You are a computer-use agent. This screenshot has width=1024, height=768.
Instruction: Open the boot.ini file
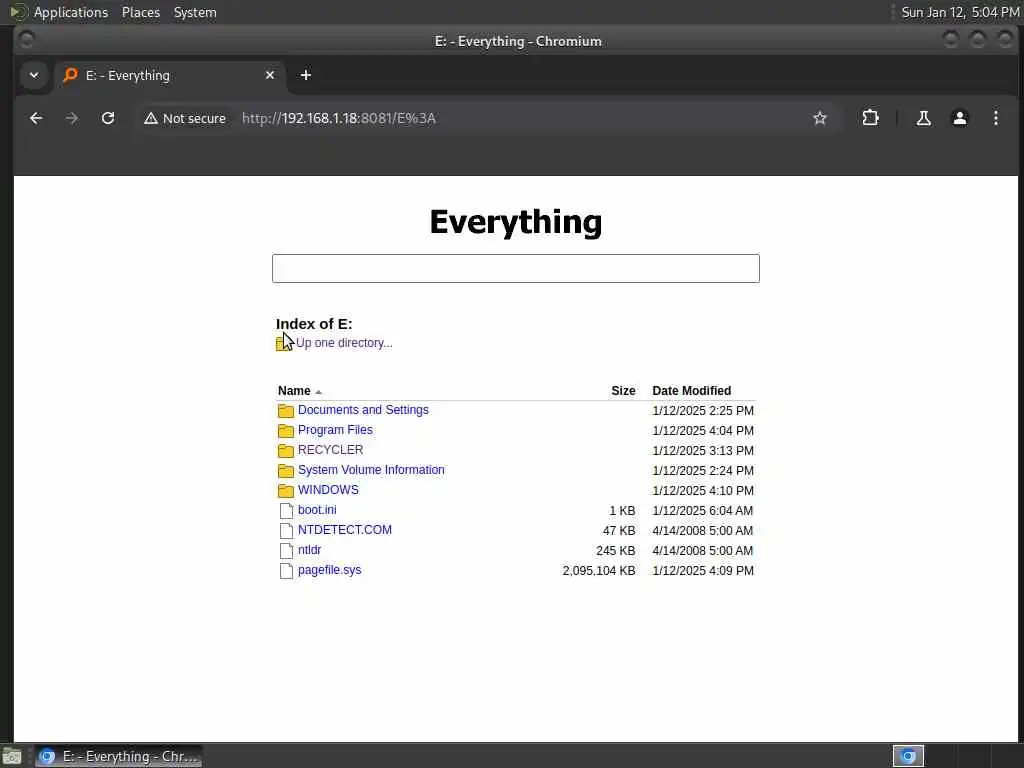(x=317, y=509)
